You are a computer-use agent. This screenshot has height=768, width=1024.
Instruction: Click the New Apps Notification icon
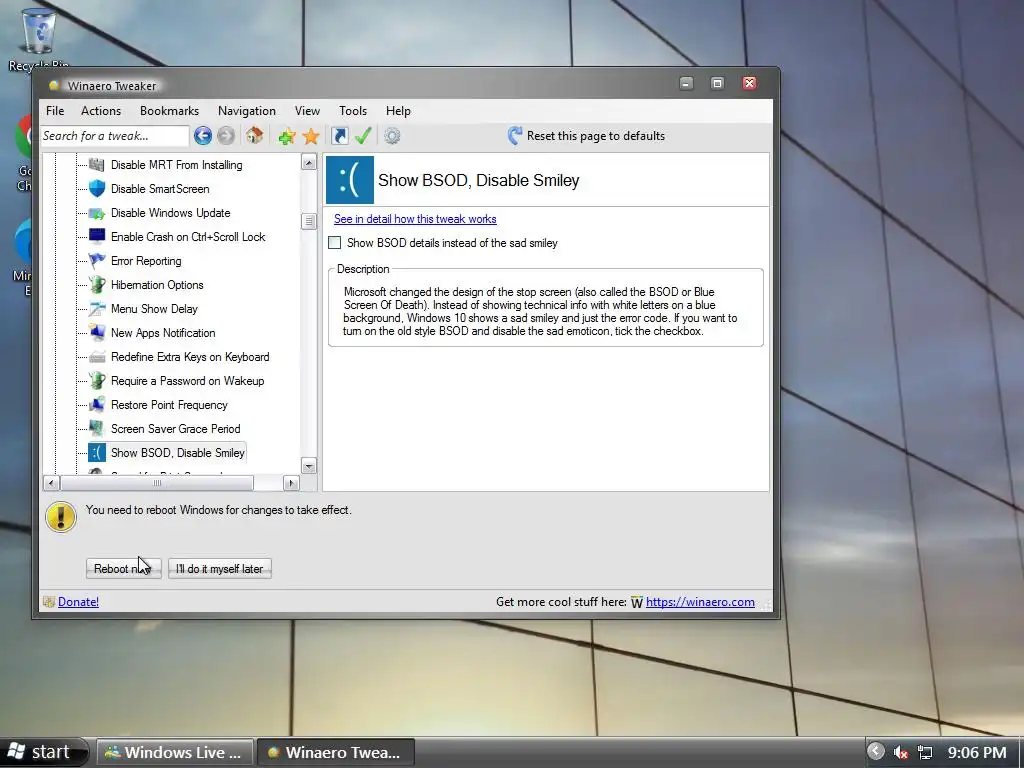click(x=97, y=332)
